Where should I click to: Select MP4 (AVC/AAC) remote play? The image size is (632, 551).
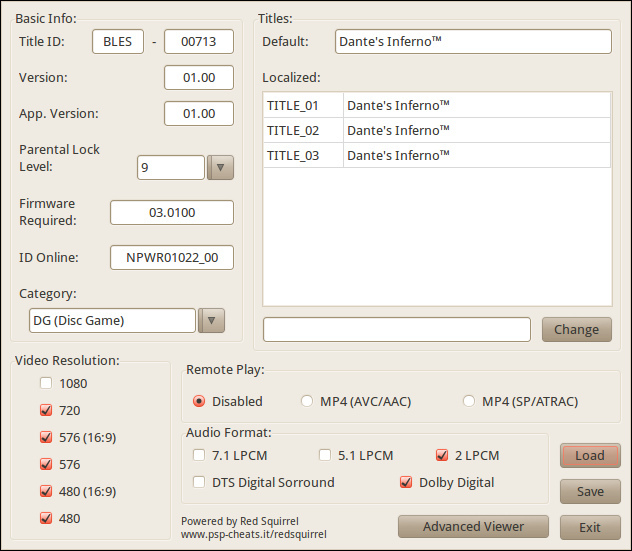tap(307, 401)
